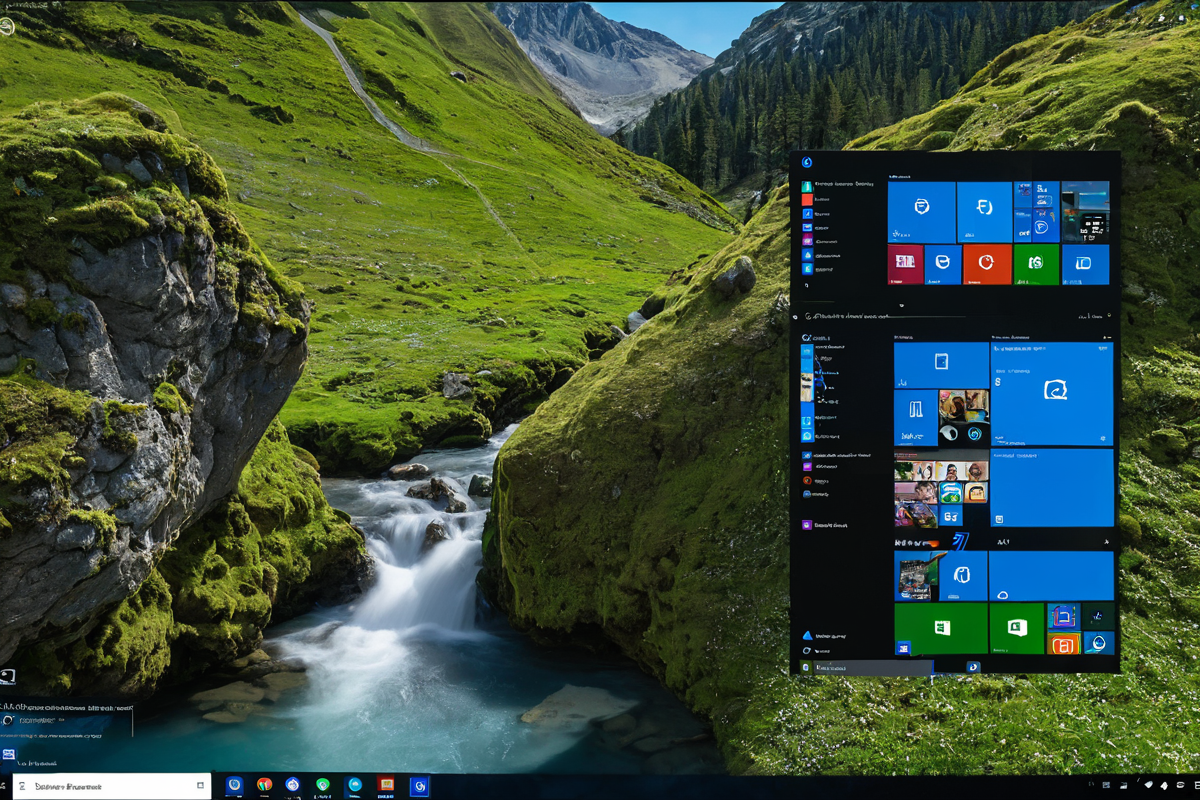The height and width of the screenshot is (800, 1200).
Task: Open the small orange tile in the bottom tile group
Action: pyautogui.click(x=1063, y=643)
